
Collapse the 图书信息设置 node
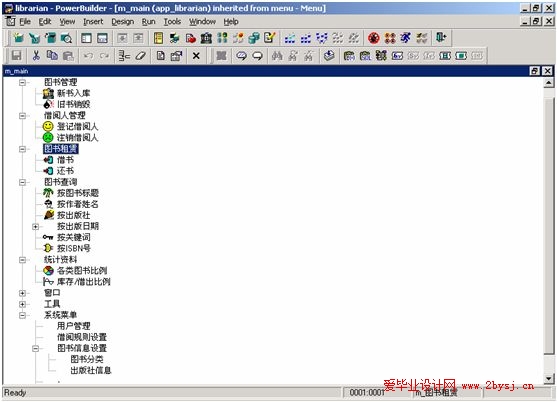36,348
